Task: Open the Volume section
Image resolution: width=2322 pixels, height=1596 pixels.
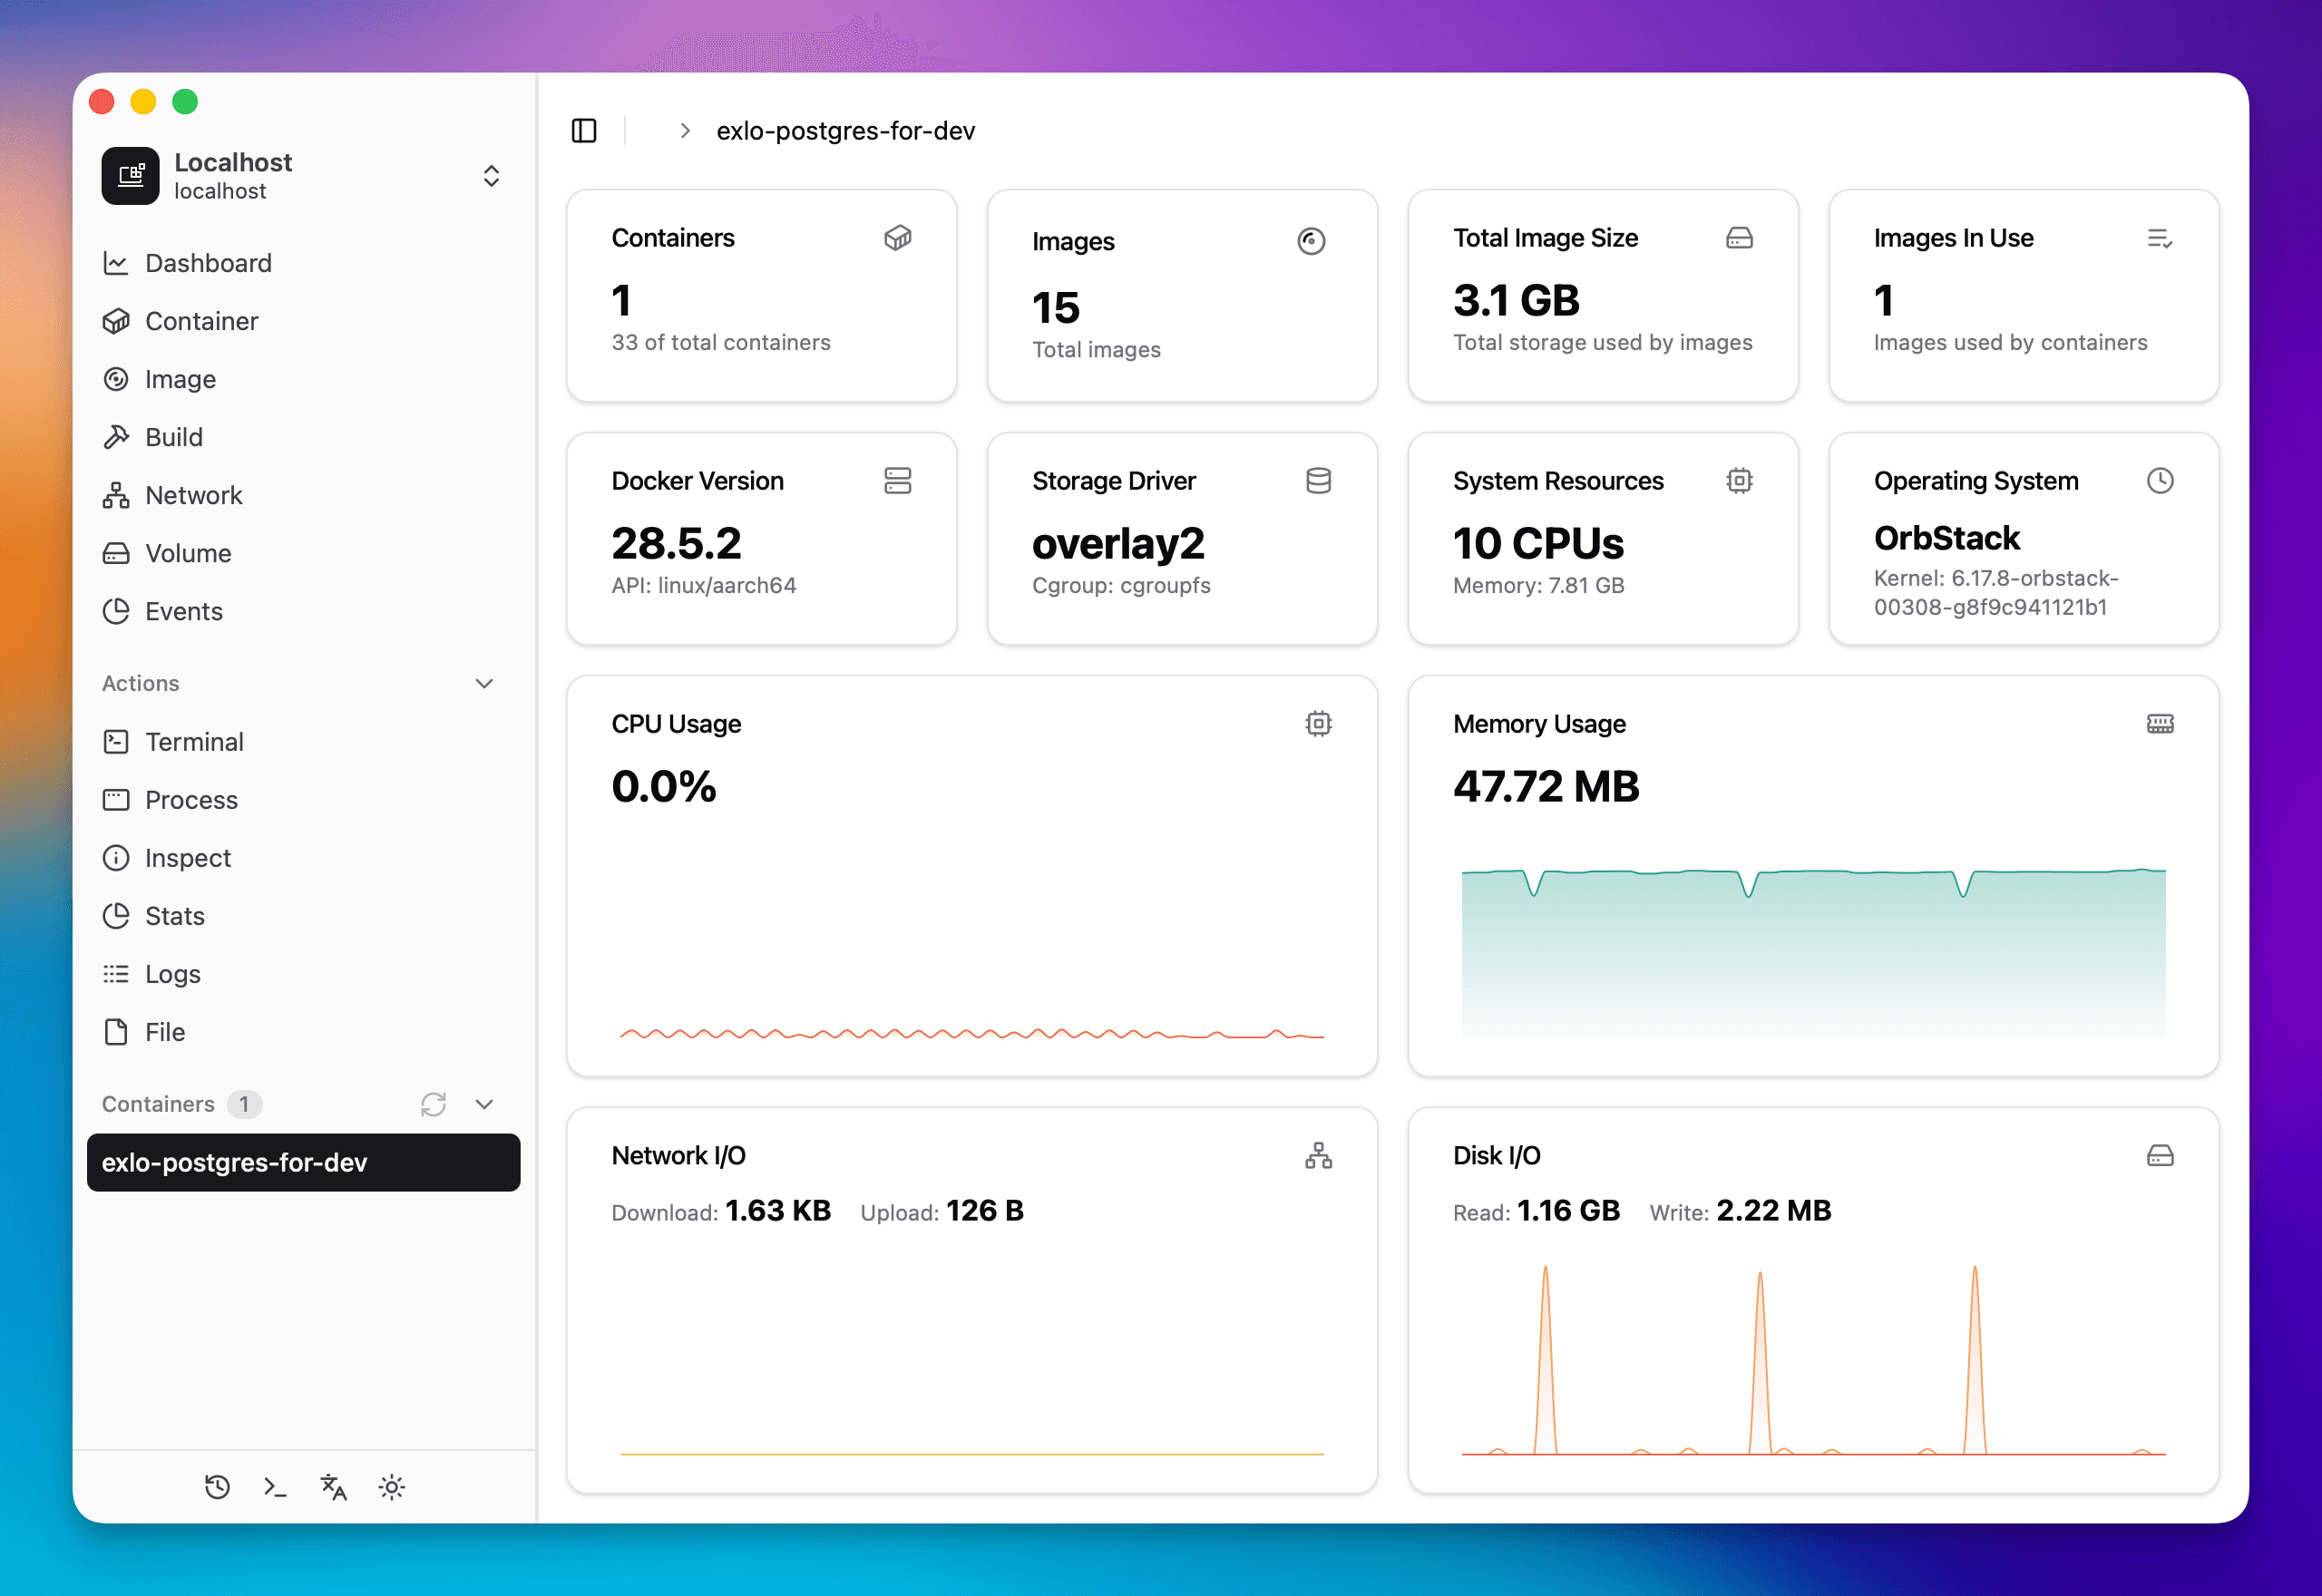Action: coord(187,553)
